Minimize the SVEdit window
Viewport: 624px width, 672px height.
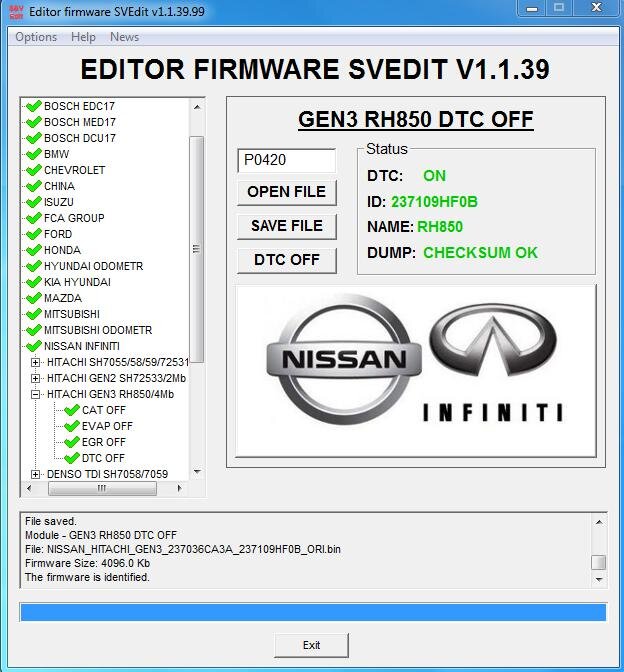click(532, 8)
